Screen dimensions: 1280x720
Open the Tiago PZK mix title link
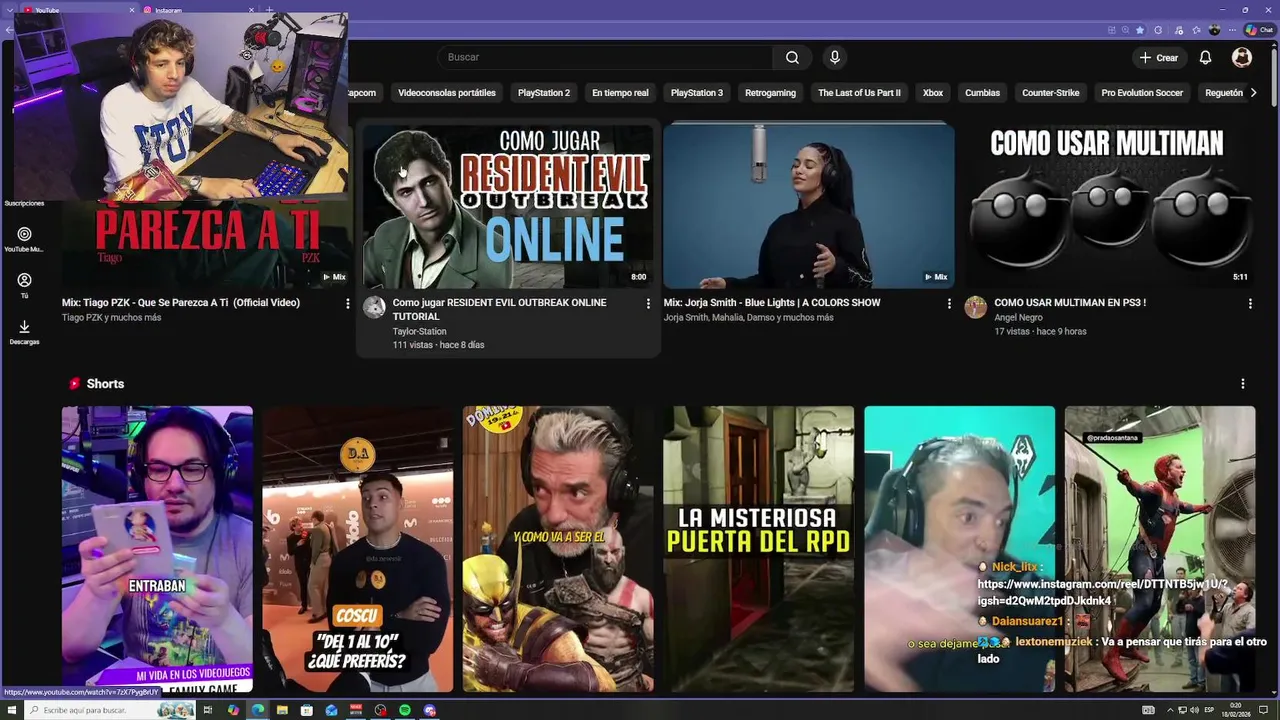pos(181,302)
